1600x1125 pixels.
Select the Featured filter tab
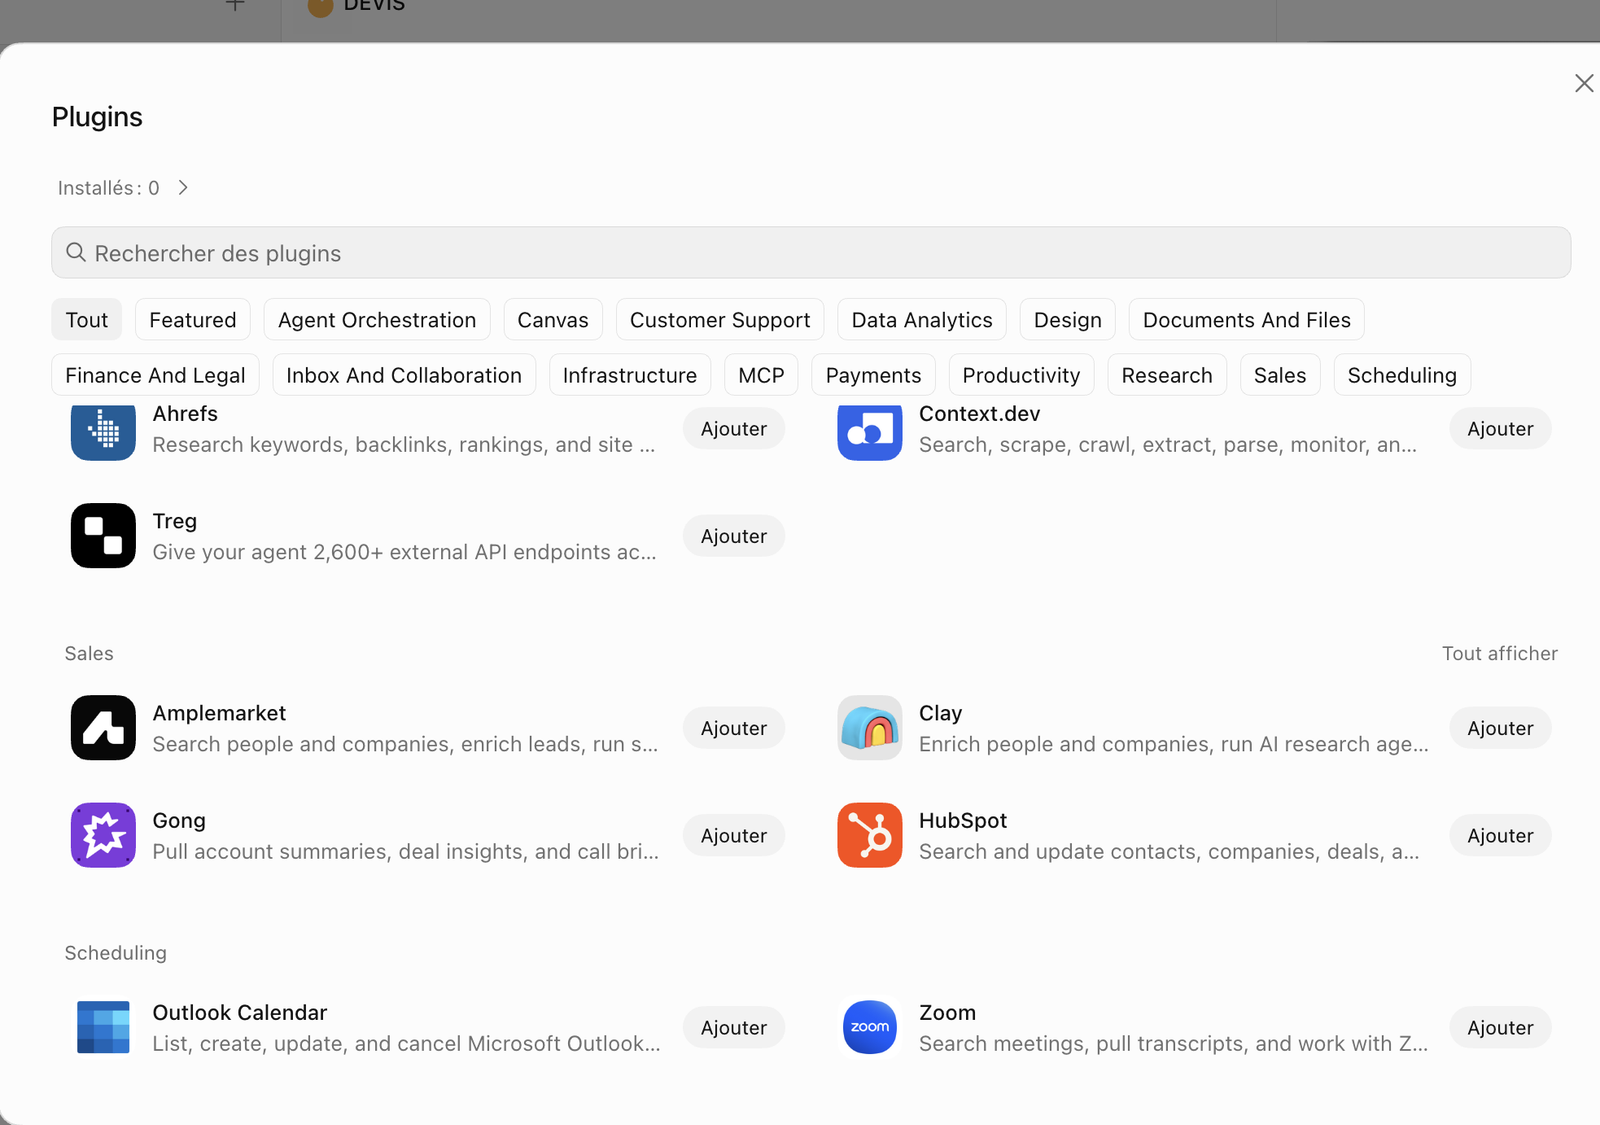(193, 320)
